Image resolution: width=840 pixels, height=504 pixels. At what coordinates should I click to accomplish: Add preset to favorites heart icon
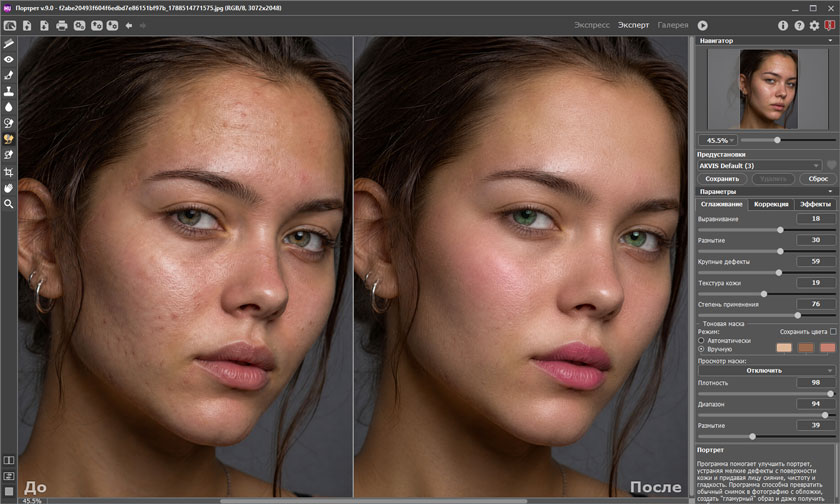point(831,165)
